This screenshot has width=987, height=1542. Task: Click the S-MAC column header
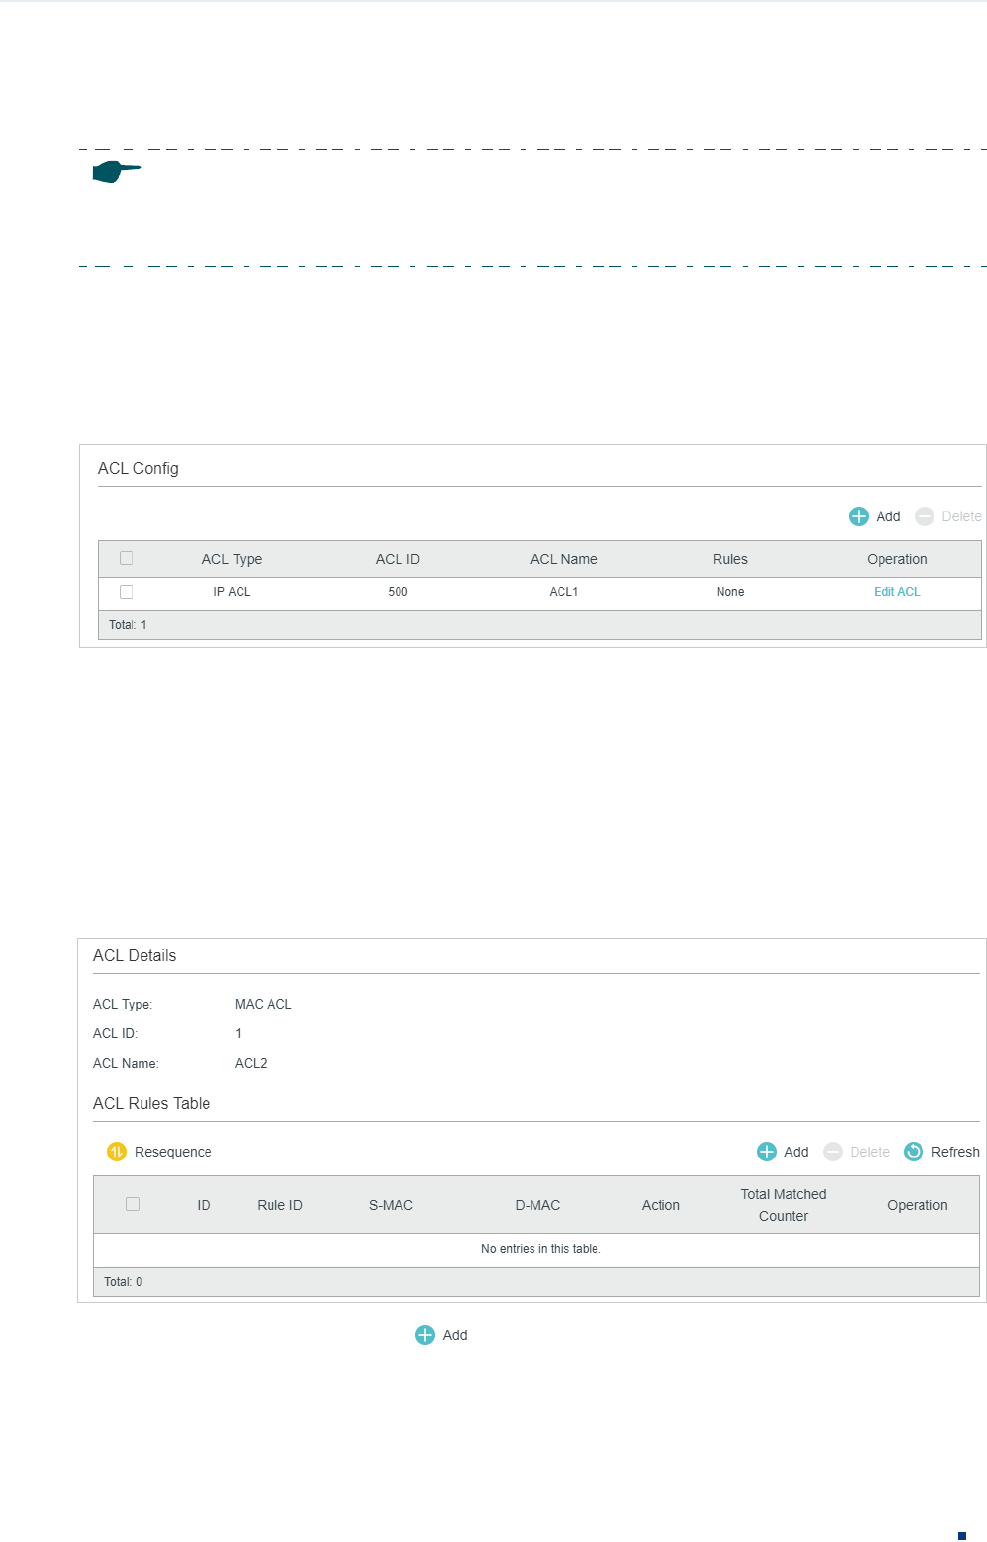(x=391, y=1205)
